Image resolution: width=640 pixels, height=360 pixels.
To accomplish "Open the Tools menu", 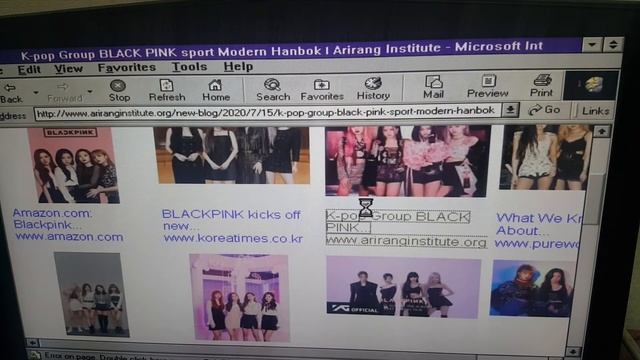I will click(x=189, y=67).
